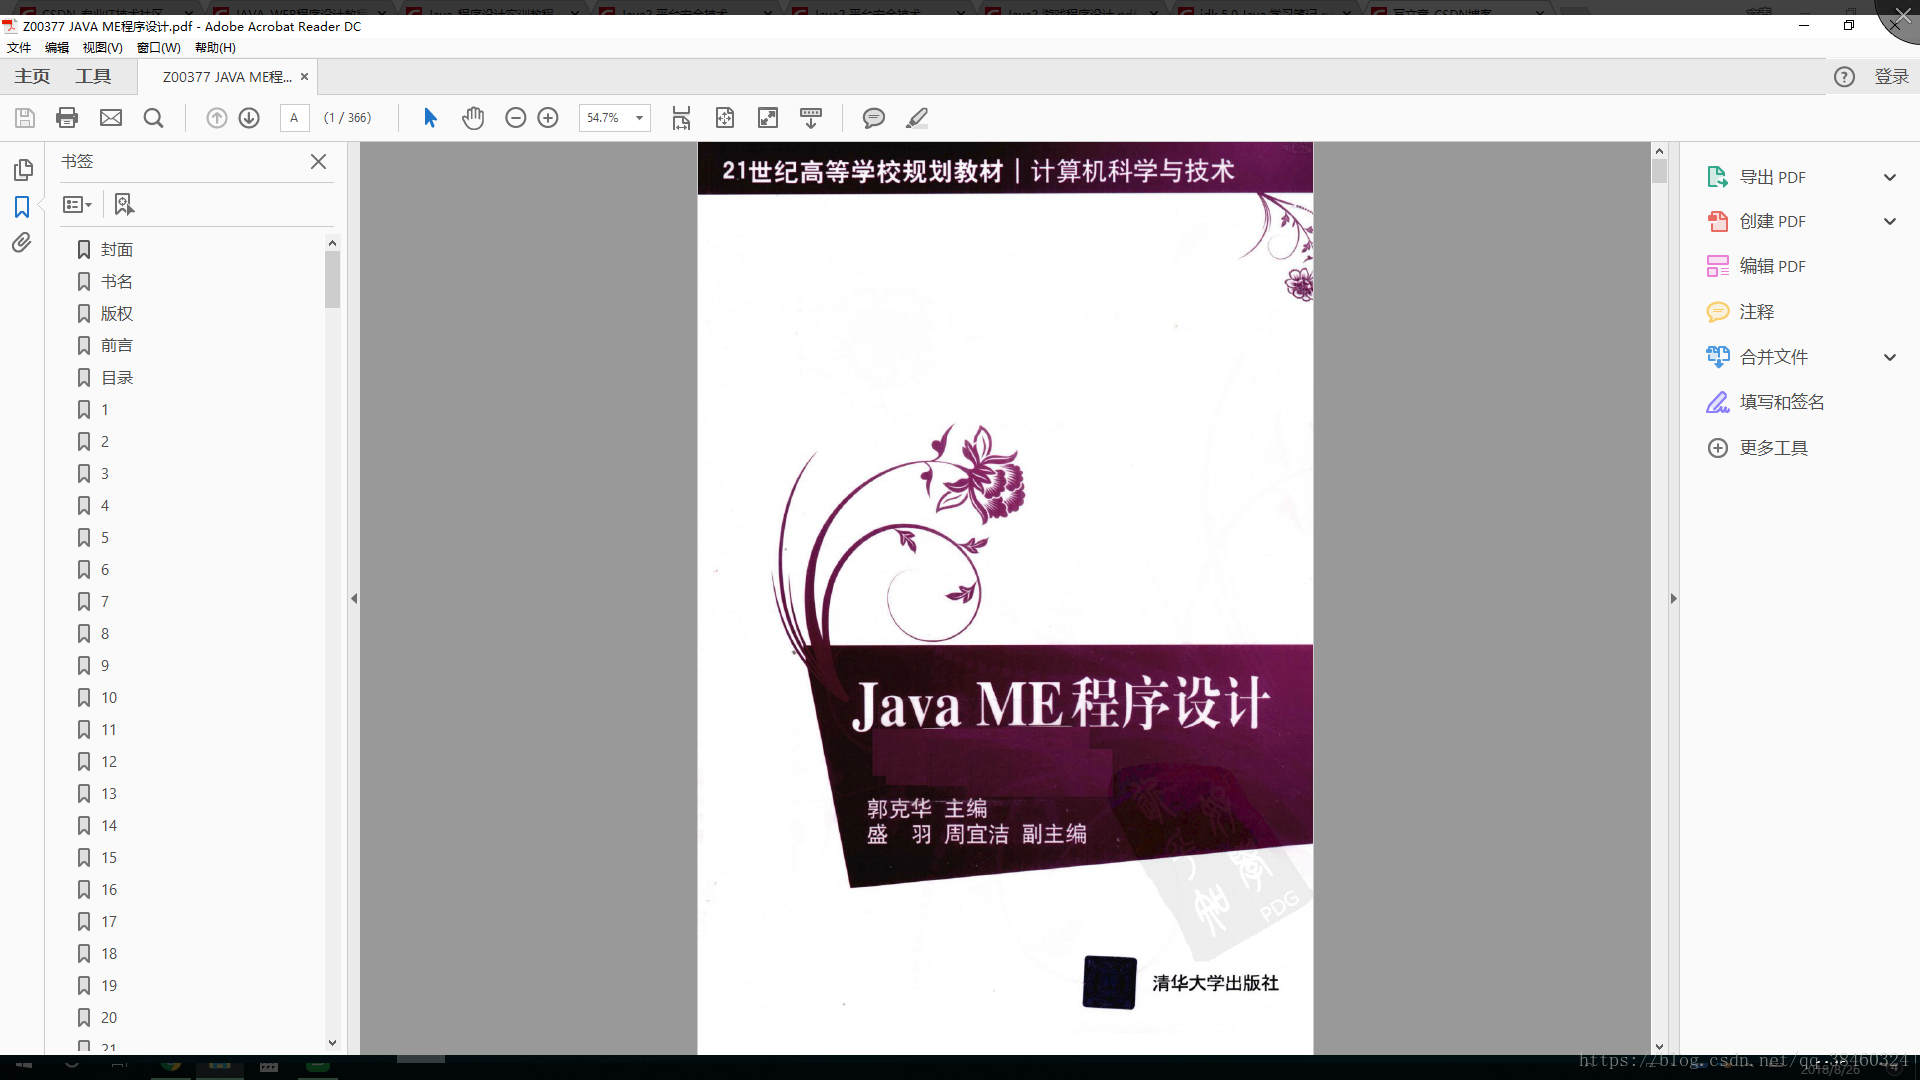Click the print icon in toolbar

[67, 118]
